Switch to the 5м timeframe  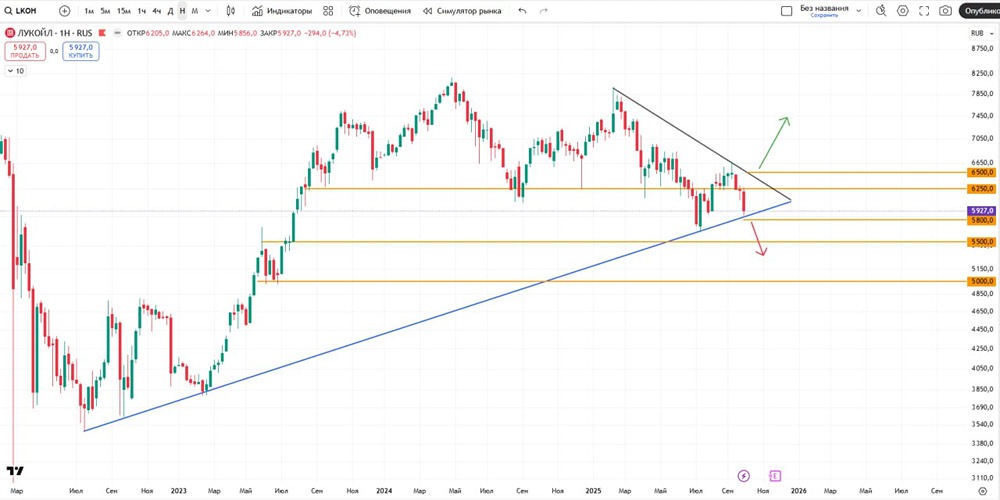[105, 11]
